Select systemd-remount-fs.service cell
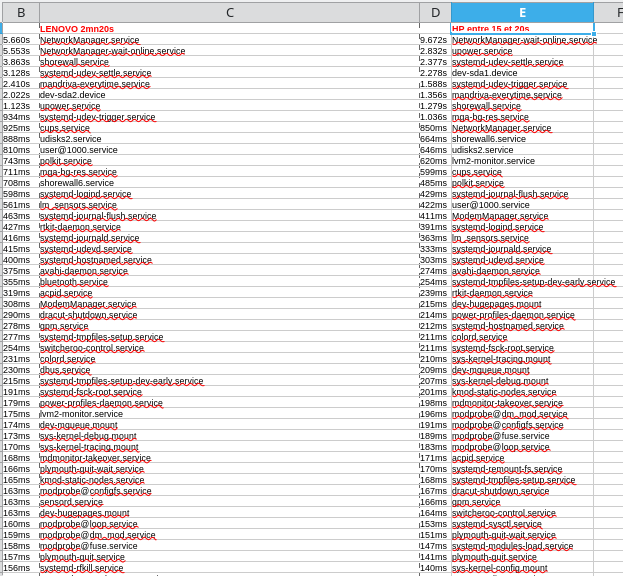This screenshot has height=576, width=623. coord(522,469)
